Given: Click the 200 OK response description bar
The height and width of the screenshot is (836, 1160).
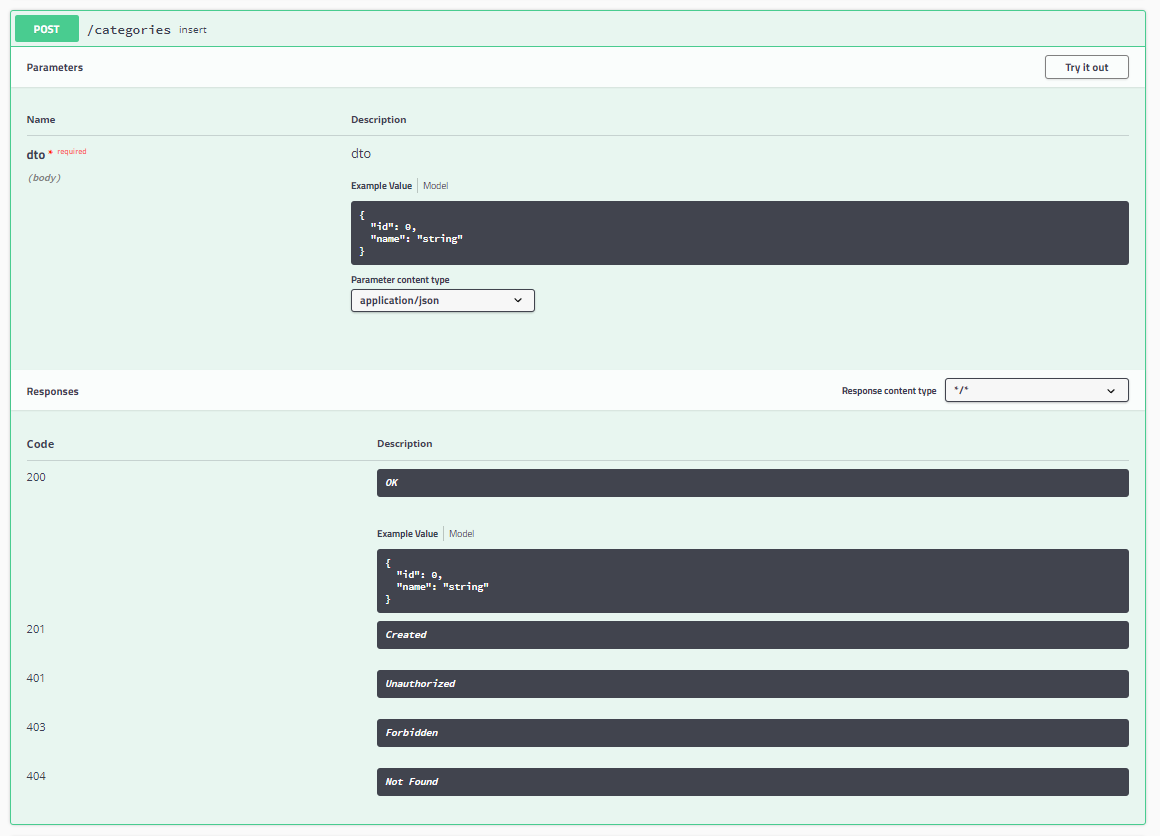Looking at the screenshot, I should pyautogui.click(x=752, y=482).
